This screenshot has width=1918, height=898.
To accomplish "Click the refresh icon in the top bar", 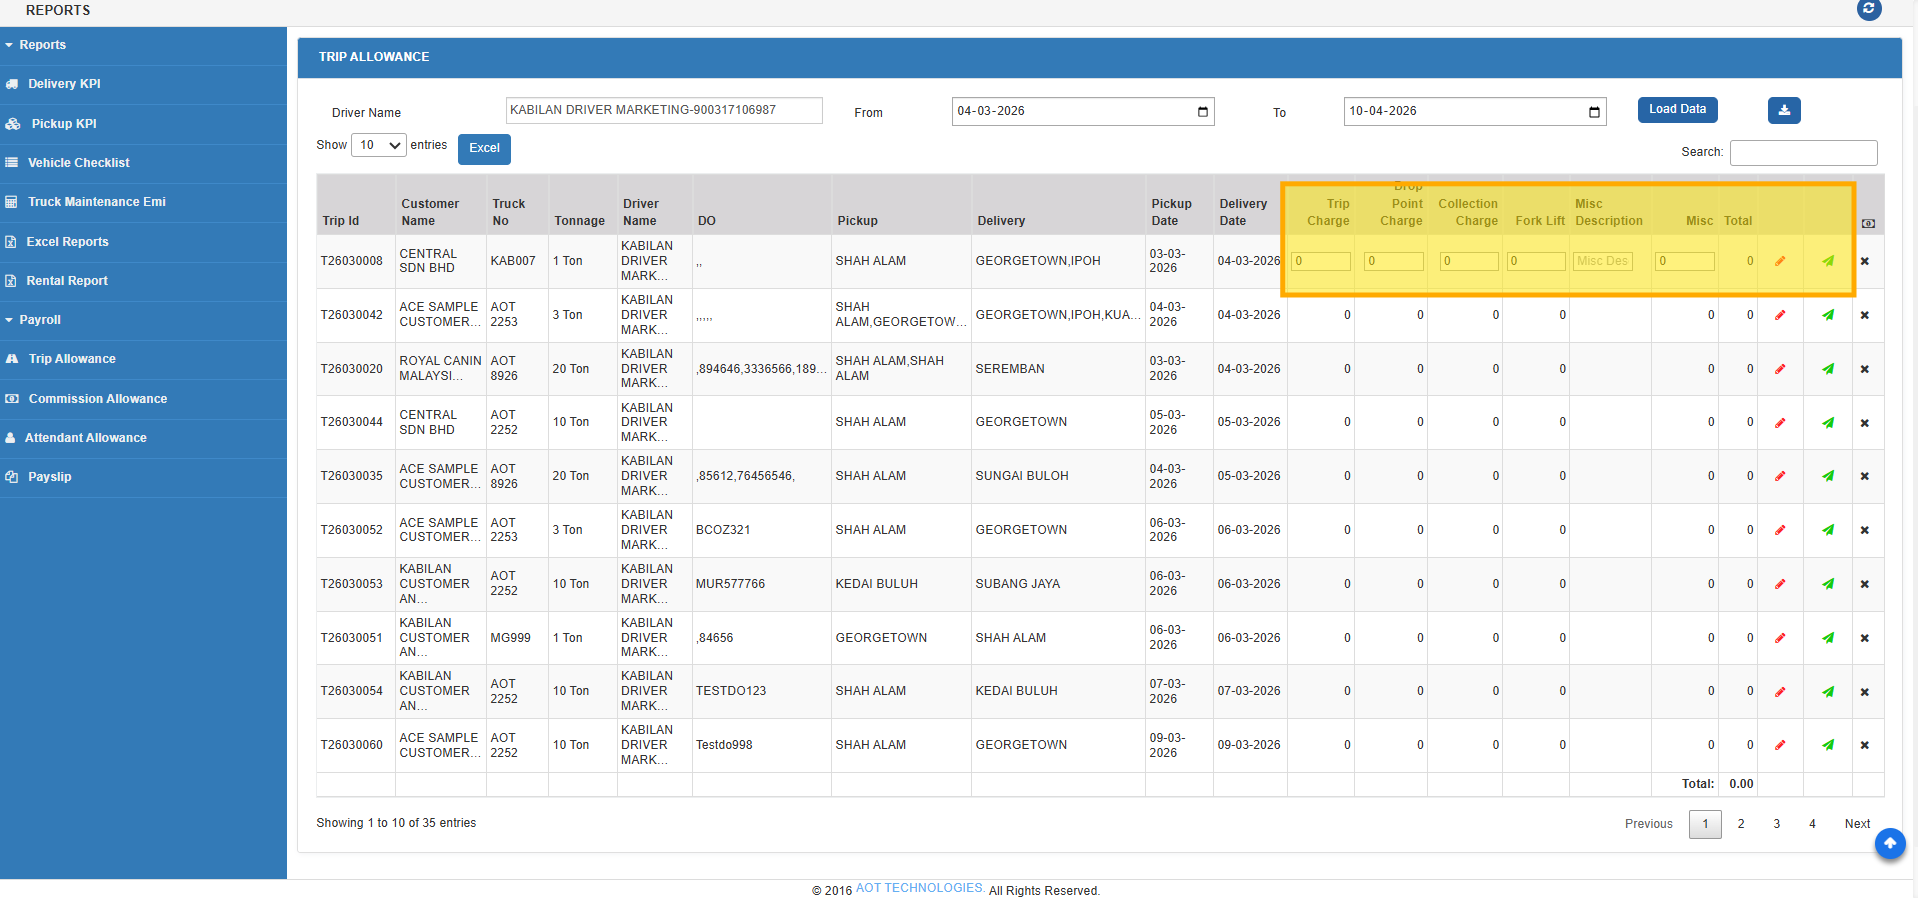I will coord(1869,9).
